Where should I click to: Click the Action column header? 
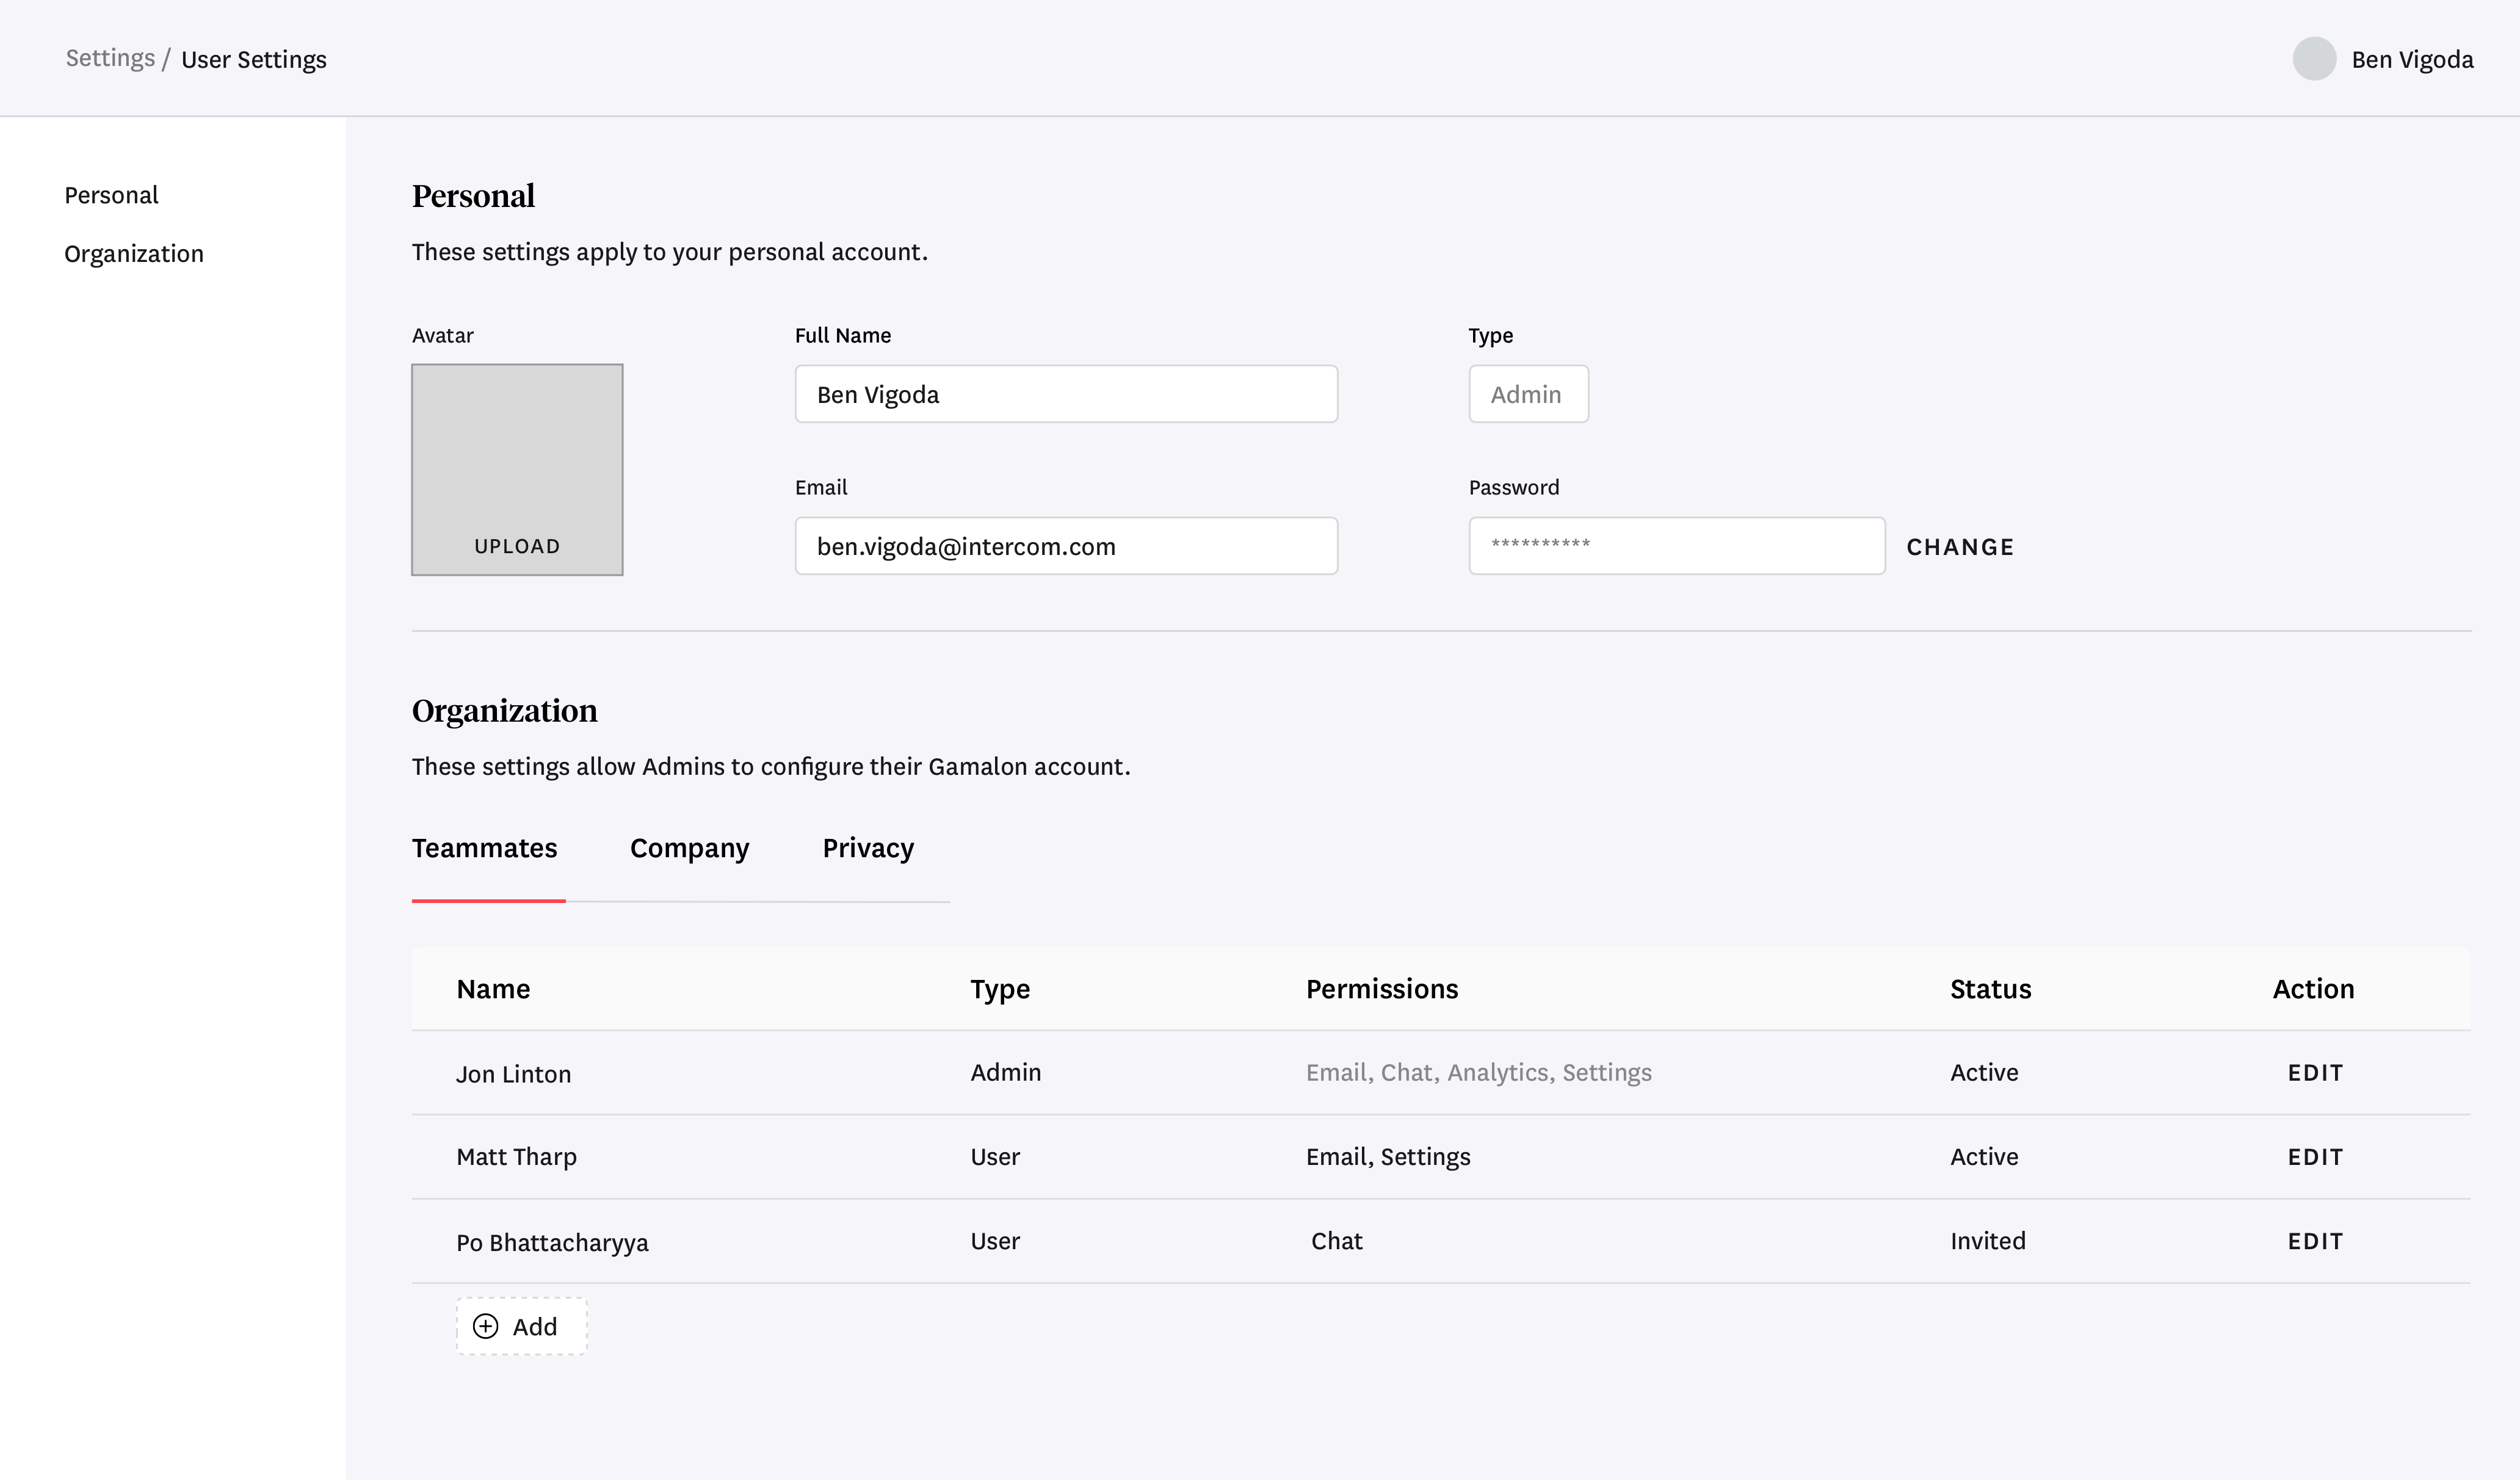[2313, 989]
